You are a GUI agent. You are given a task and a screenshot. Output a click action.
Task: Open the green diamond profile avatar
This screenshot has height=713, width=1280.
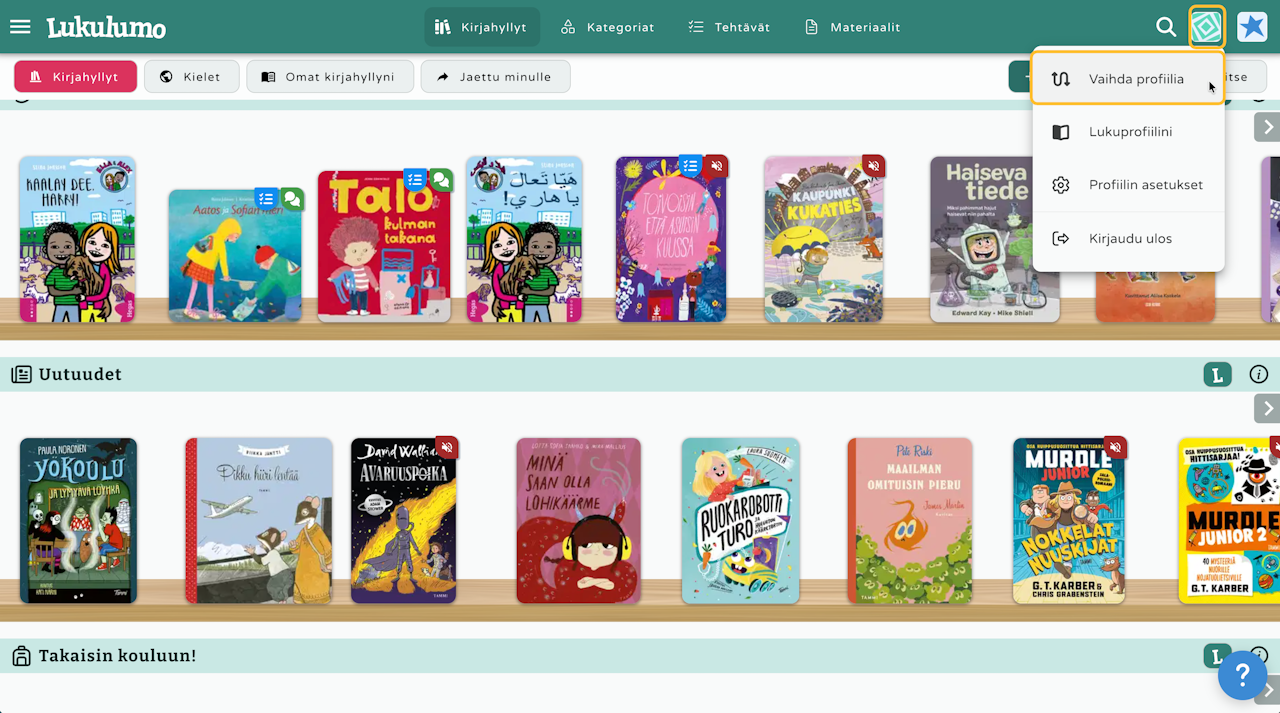(x=1207, y=27)
